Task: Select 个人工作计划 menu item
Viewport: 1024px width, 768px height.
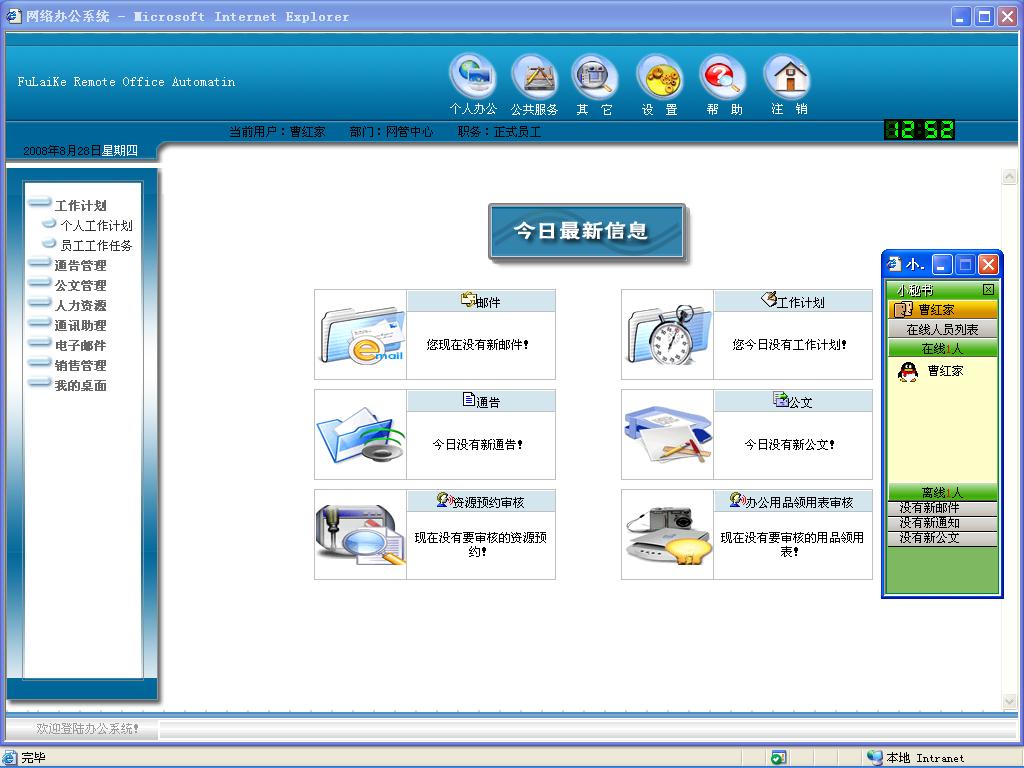Action: click(x=96, y=226)
